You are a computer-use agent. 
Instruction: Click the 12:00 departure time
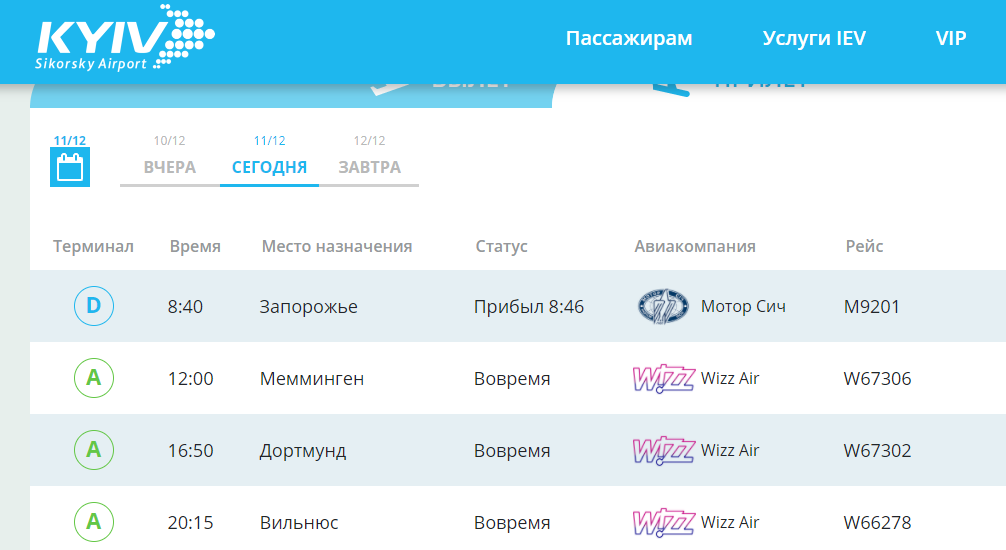point(191,379)
